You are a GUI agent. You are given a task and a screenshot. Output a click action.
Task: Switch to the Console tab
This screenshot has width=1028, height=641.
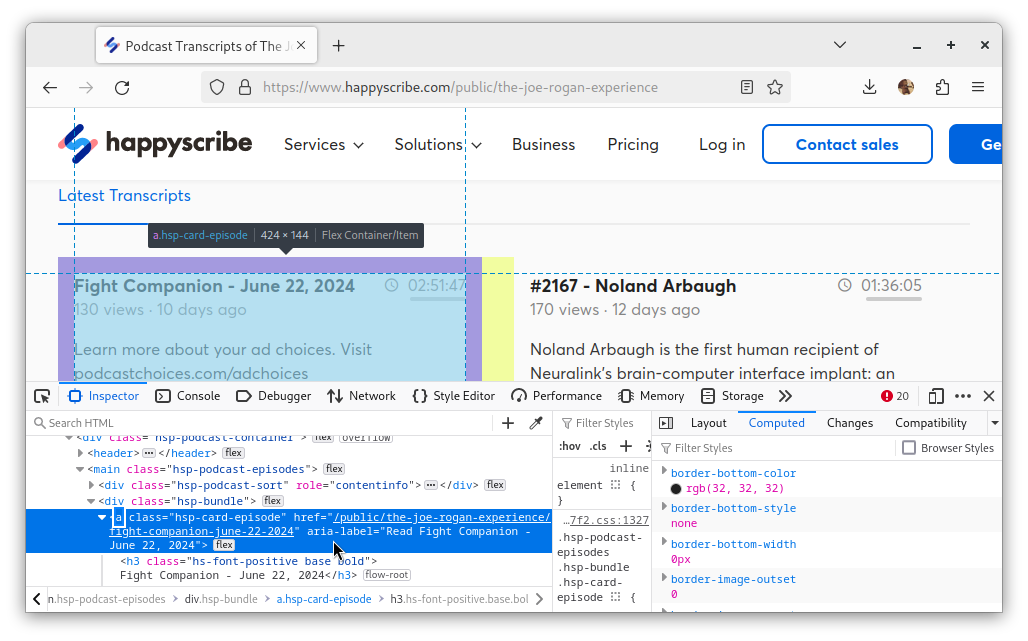pyautogui.click(x=188, y=396)
